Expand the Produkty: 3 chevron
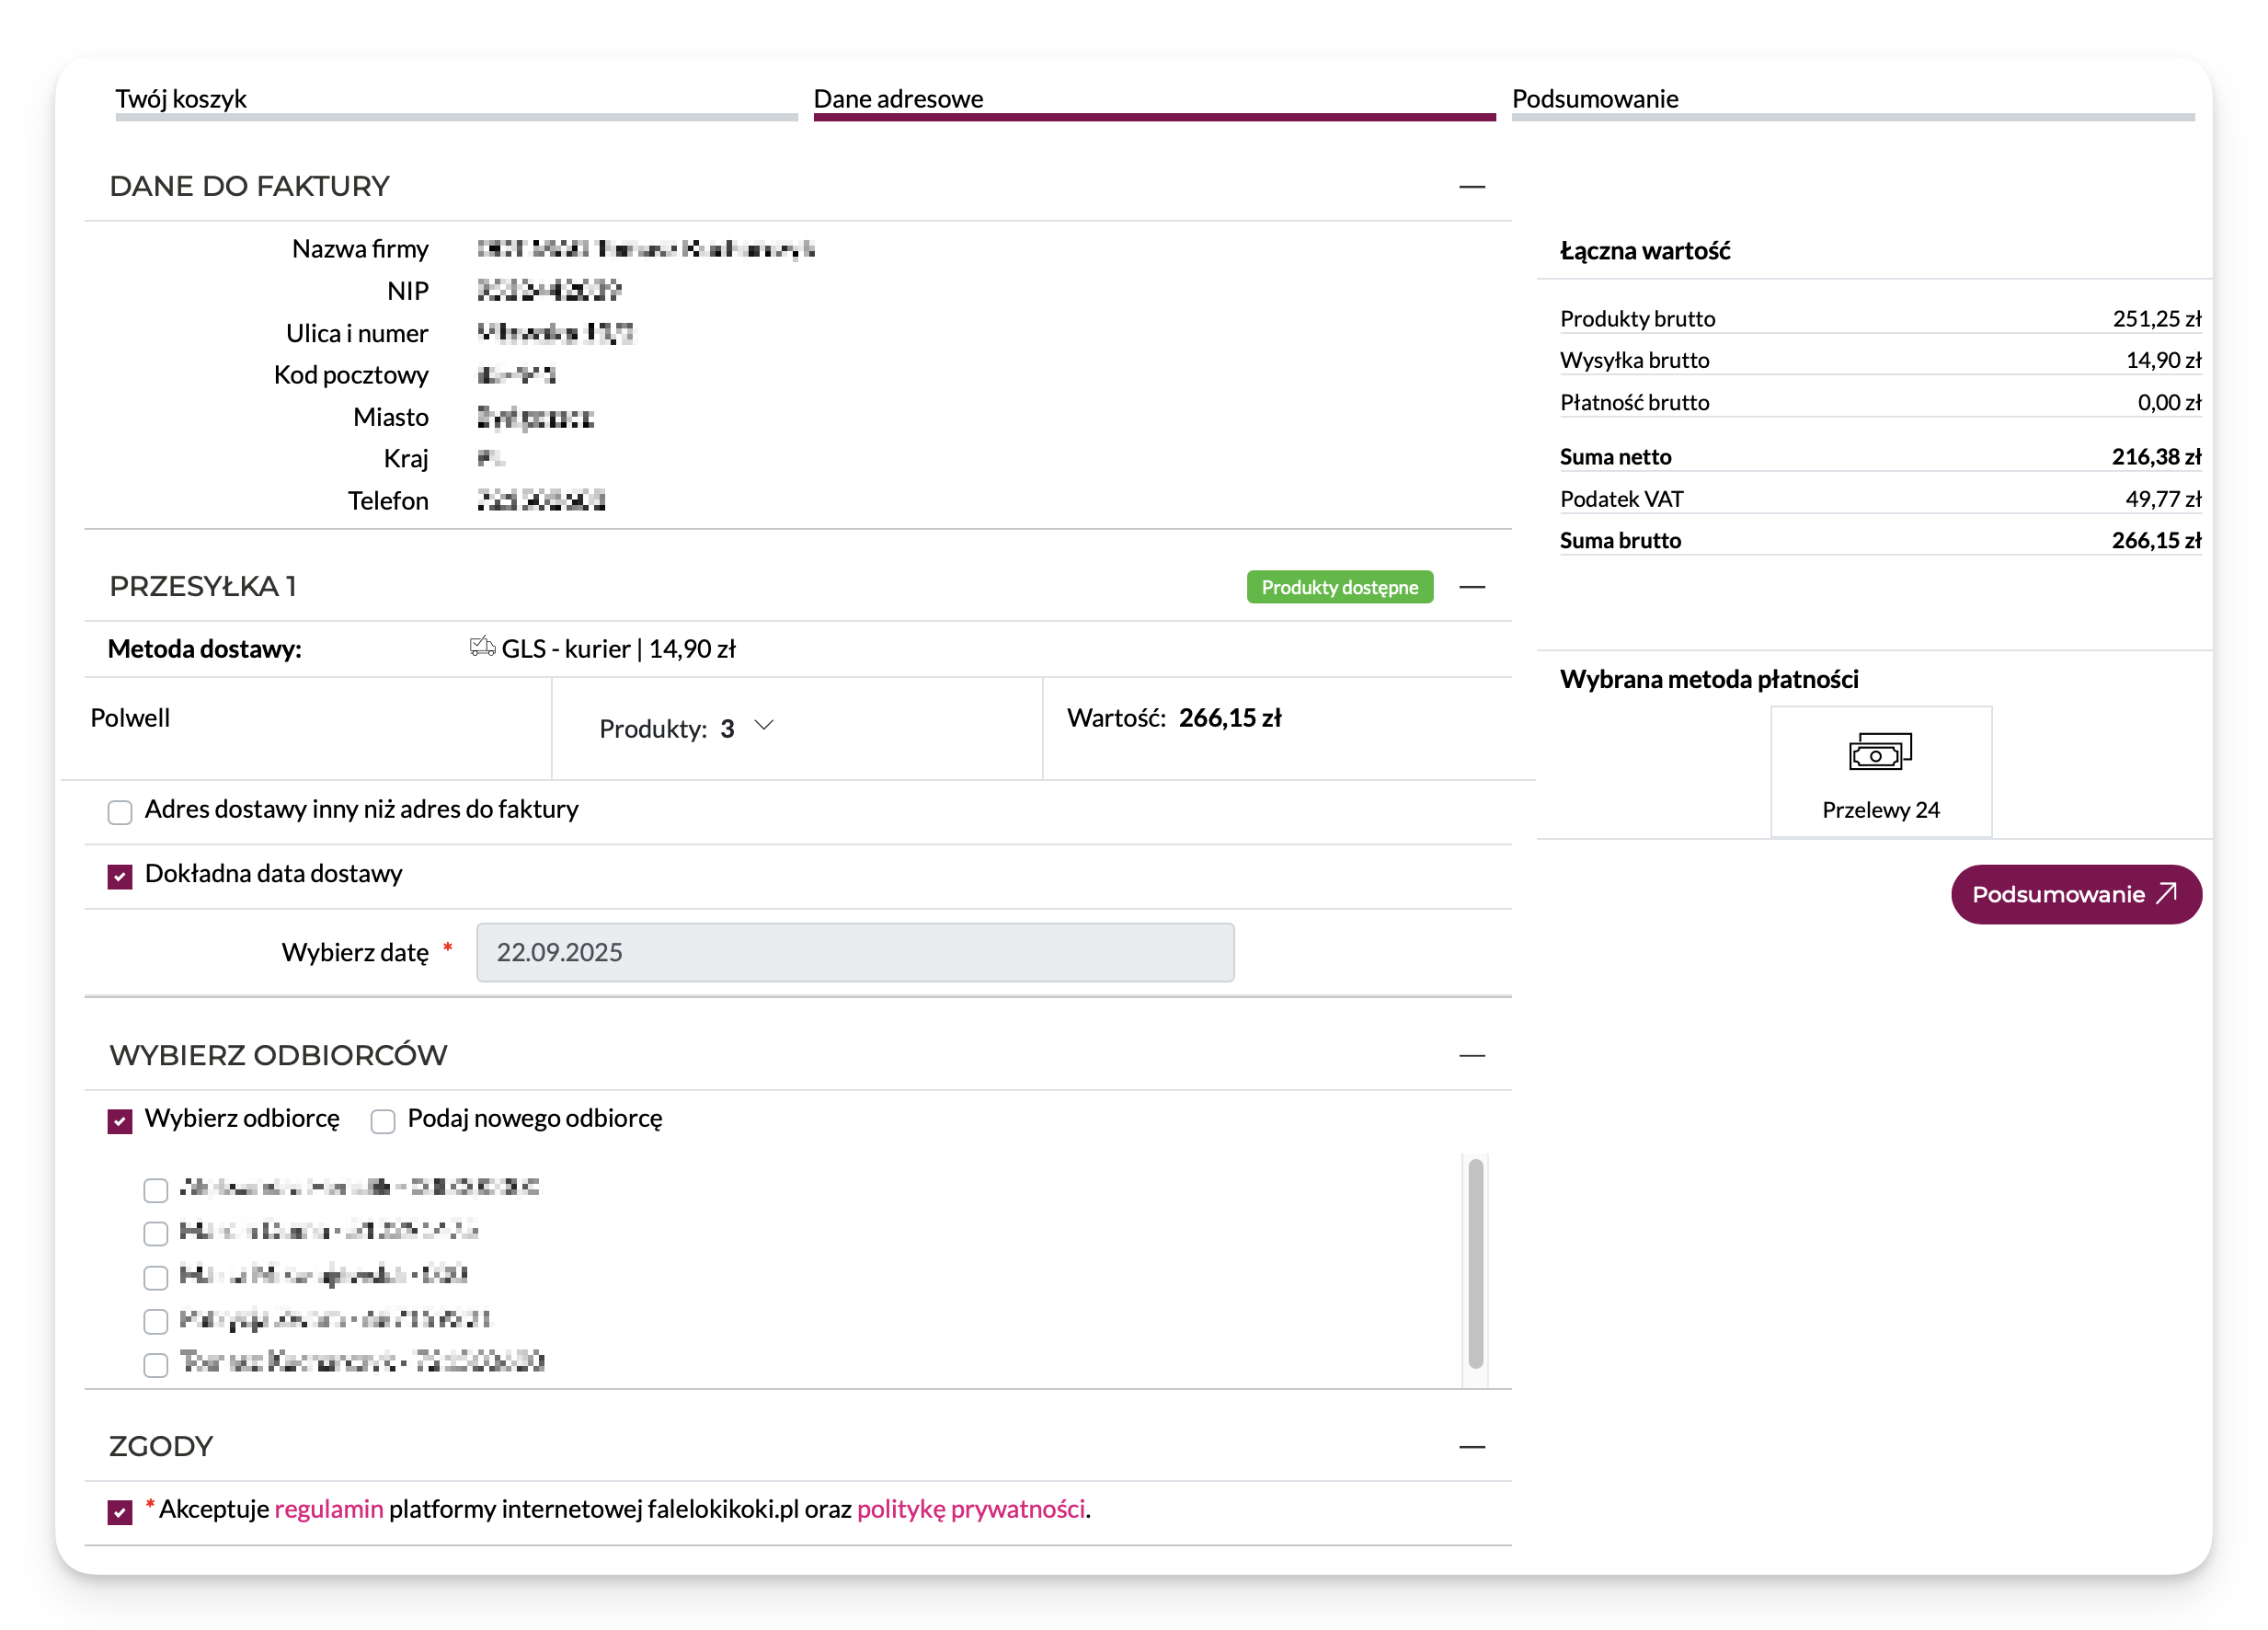 coord(764,726)
